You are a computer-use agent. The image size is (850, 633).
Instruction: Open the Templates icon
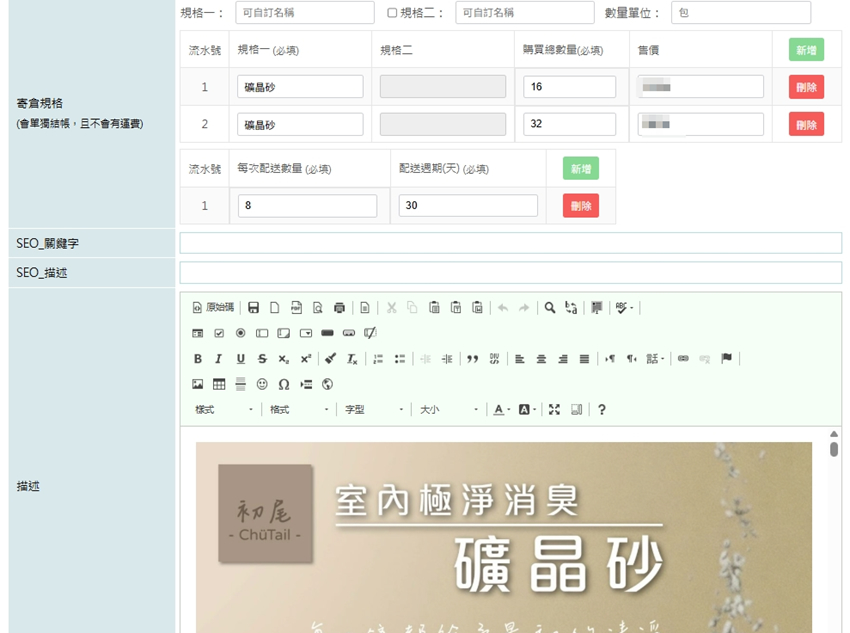(x=365, y=308)
